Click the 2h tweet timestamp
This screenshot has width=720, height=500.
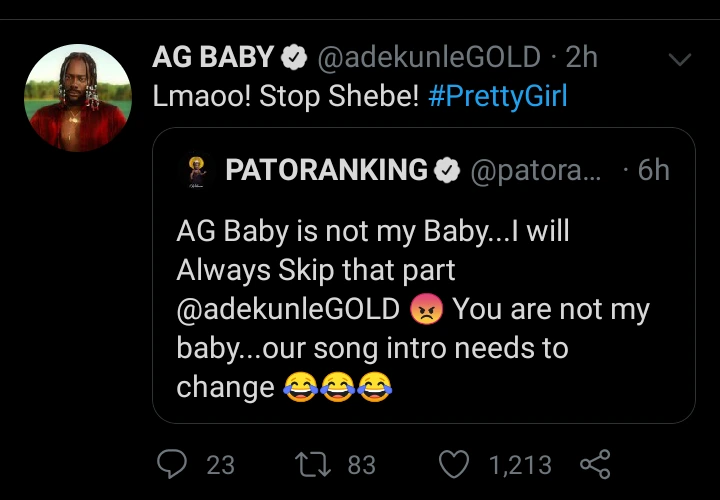(x=581, y=59)
